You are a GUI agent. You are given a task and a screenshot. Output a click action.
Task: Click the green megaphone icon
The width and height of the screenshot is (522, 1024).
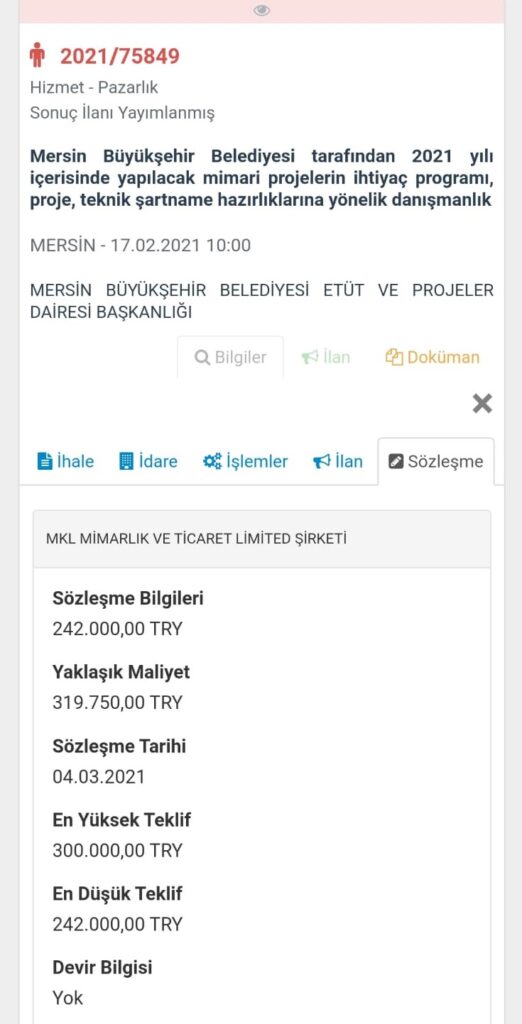(310, 358)
